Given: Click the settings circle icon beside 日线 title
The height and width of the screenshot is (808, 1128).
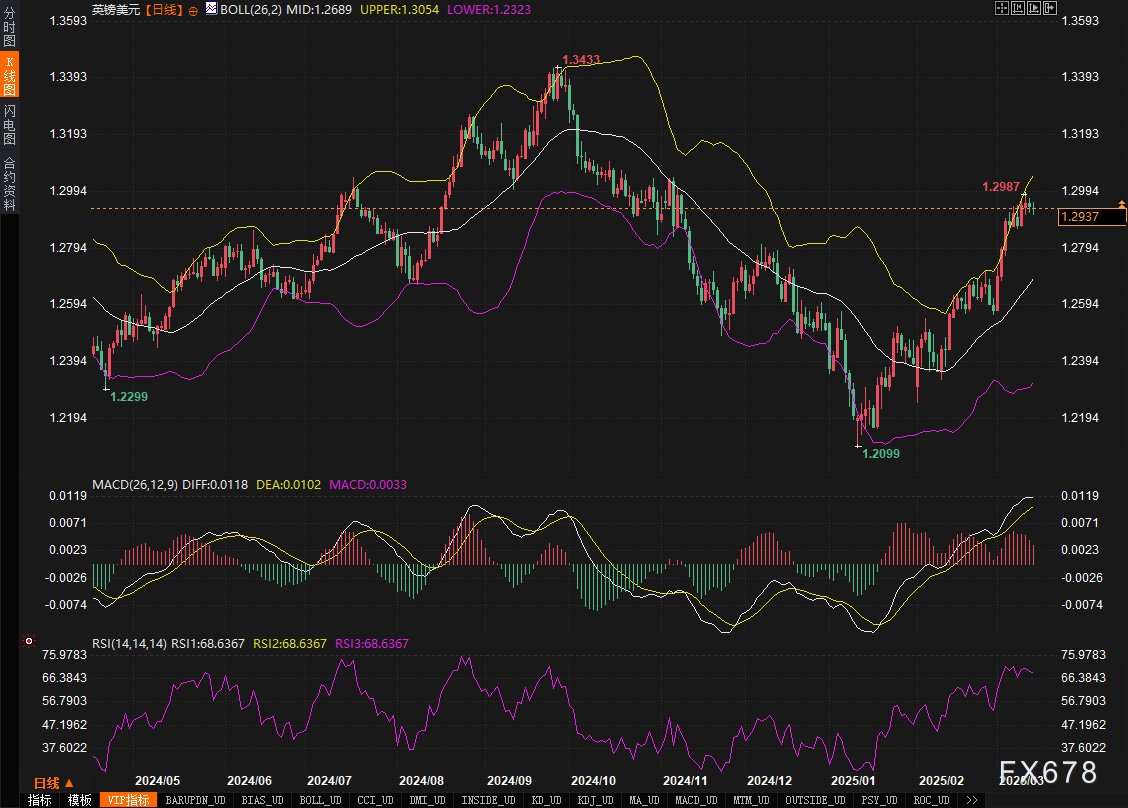Looking at the screenshot, I should [193, 9].
